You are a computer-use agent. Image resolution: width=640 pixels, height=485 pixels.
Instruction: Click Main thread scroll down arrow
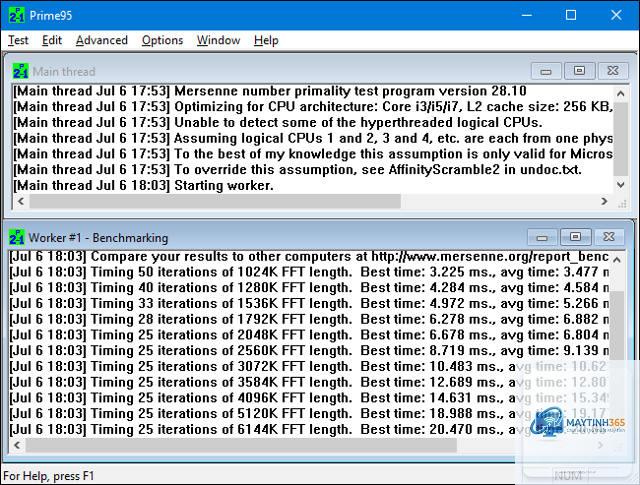(x=621, y=185)
